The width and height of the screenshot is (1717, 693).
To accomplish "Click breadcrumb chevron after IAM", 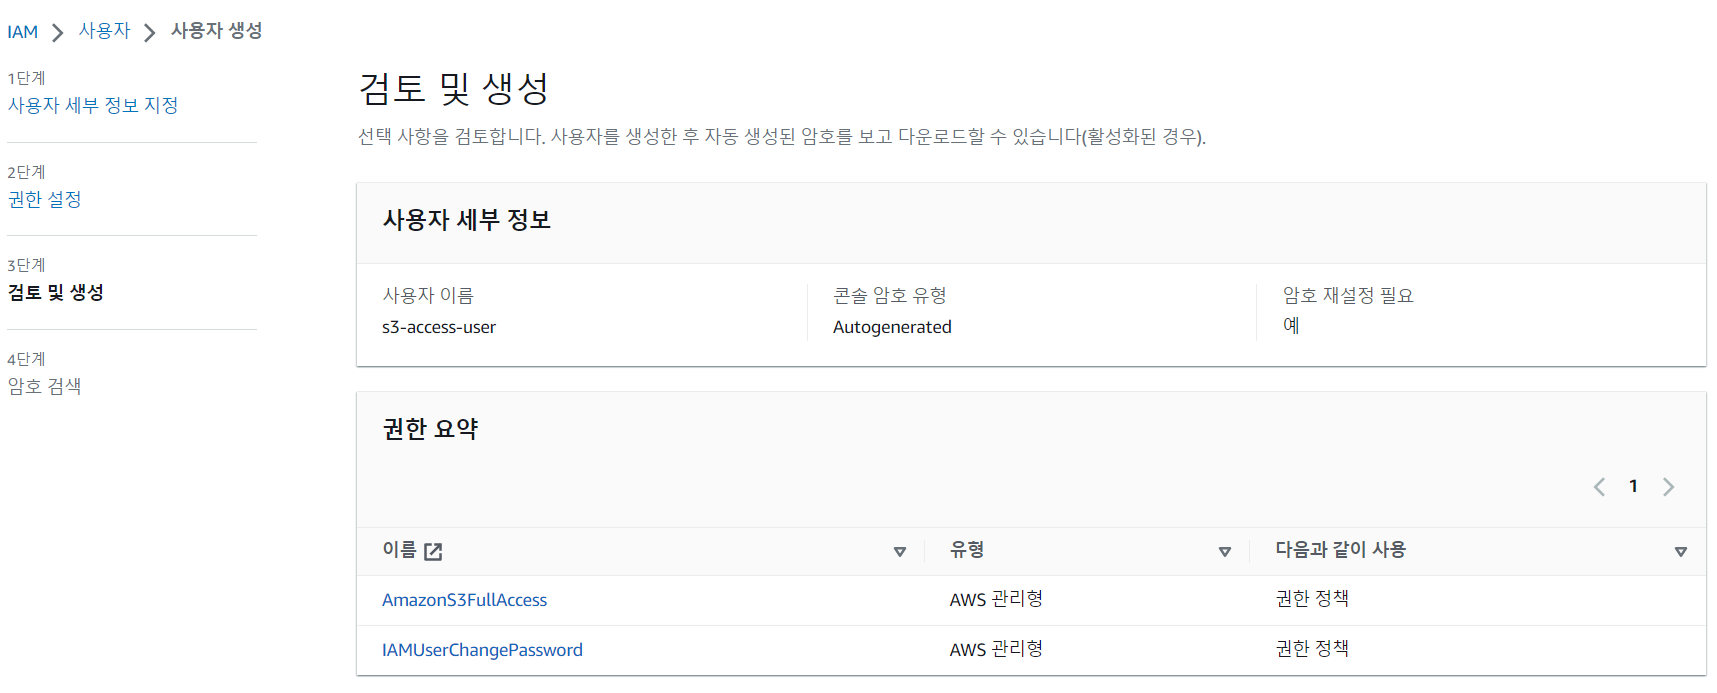I will [x=58, y=33].
